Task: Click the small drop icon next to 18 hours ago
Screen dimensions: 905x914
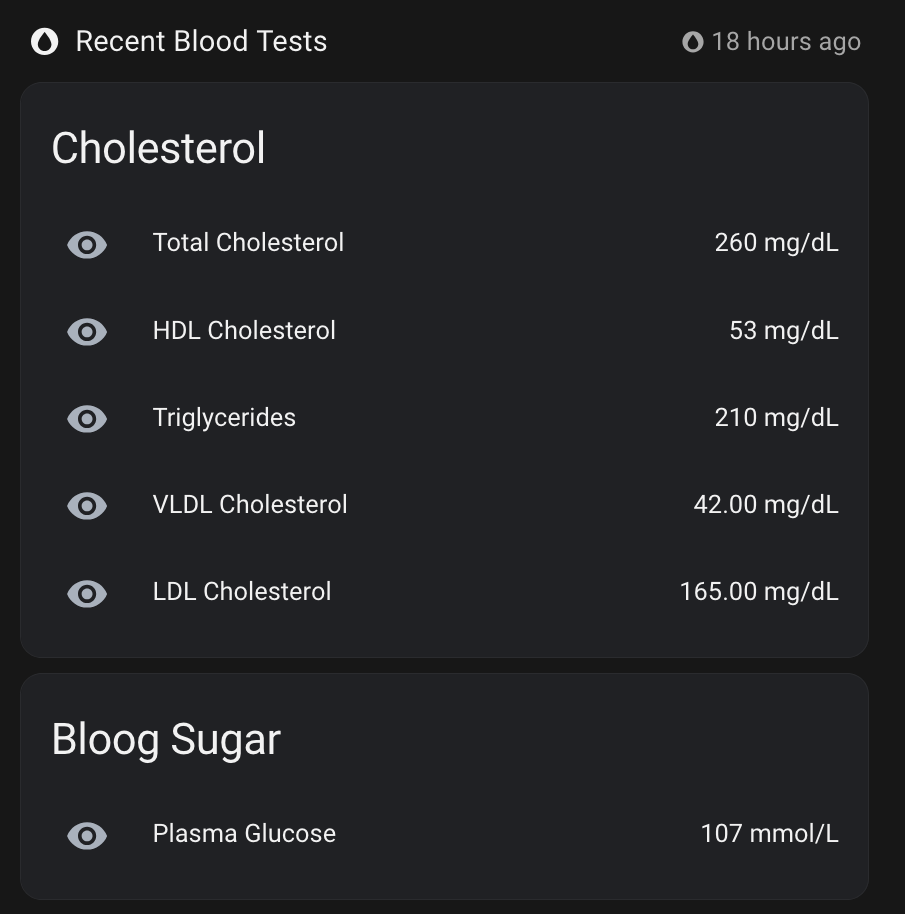Action: (692, 42)
